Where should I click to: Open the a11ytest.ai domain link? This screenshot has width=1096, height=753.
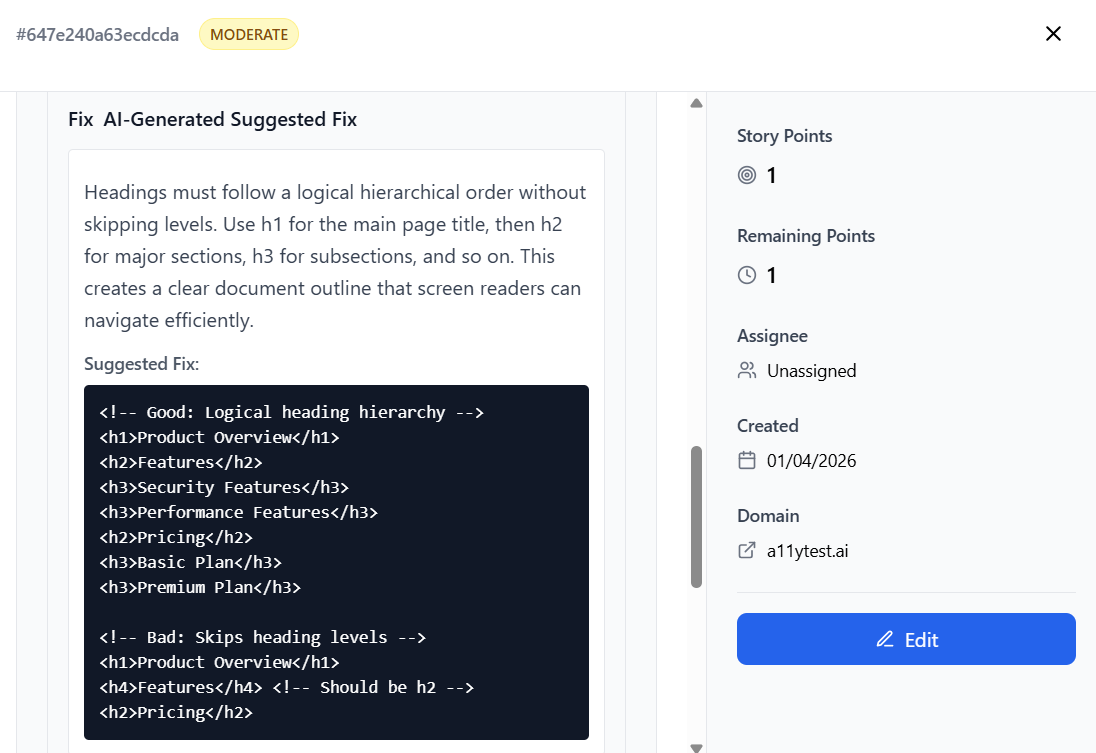tap(808, 551)
